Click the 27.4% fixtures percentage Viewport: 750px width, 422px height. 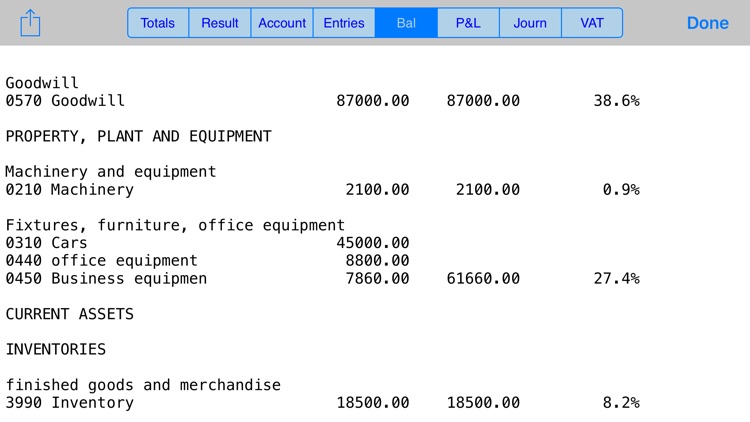(617, 278)
